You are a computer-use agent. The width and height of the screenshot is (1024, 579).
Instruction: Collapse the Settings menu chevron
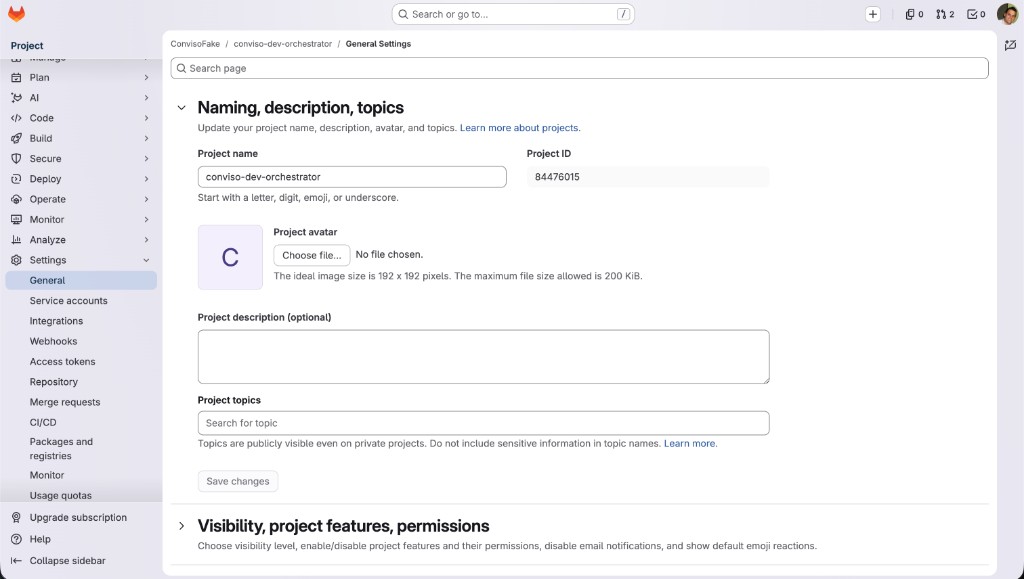click(x=146, y=260)
